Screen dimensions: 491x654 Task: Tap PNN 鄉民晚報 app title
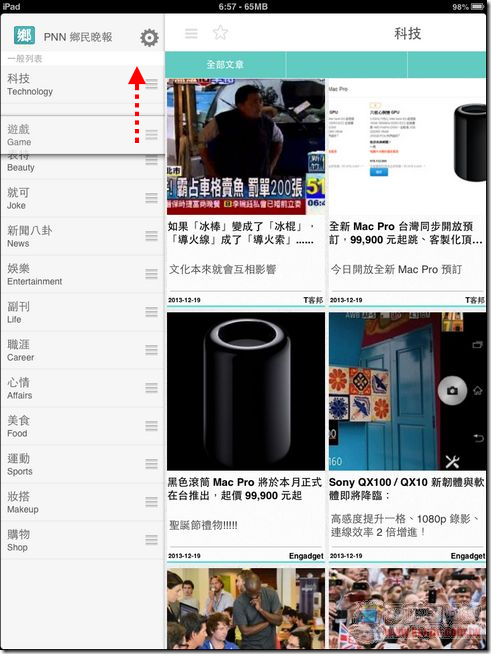coord(78,37)
